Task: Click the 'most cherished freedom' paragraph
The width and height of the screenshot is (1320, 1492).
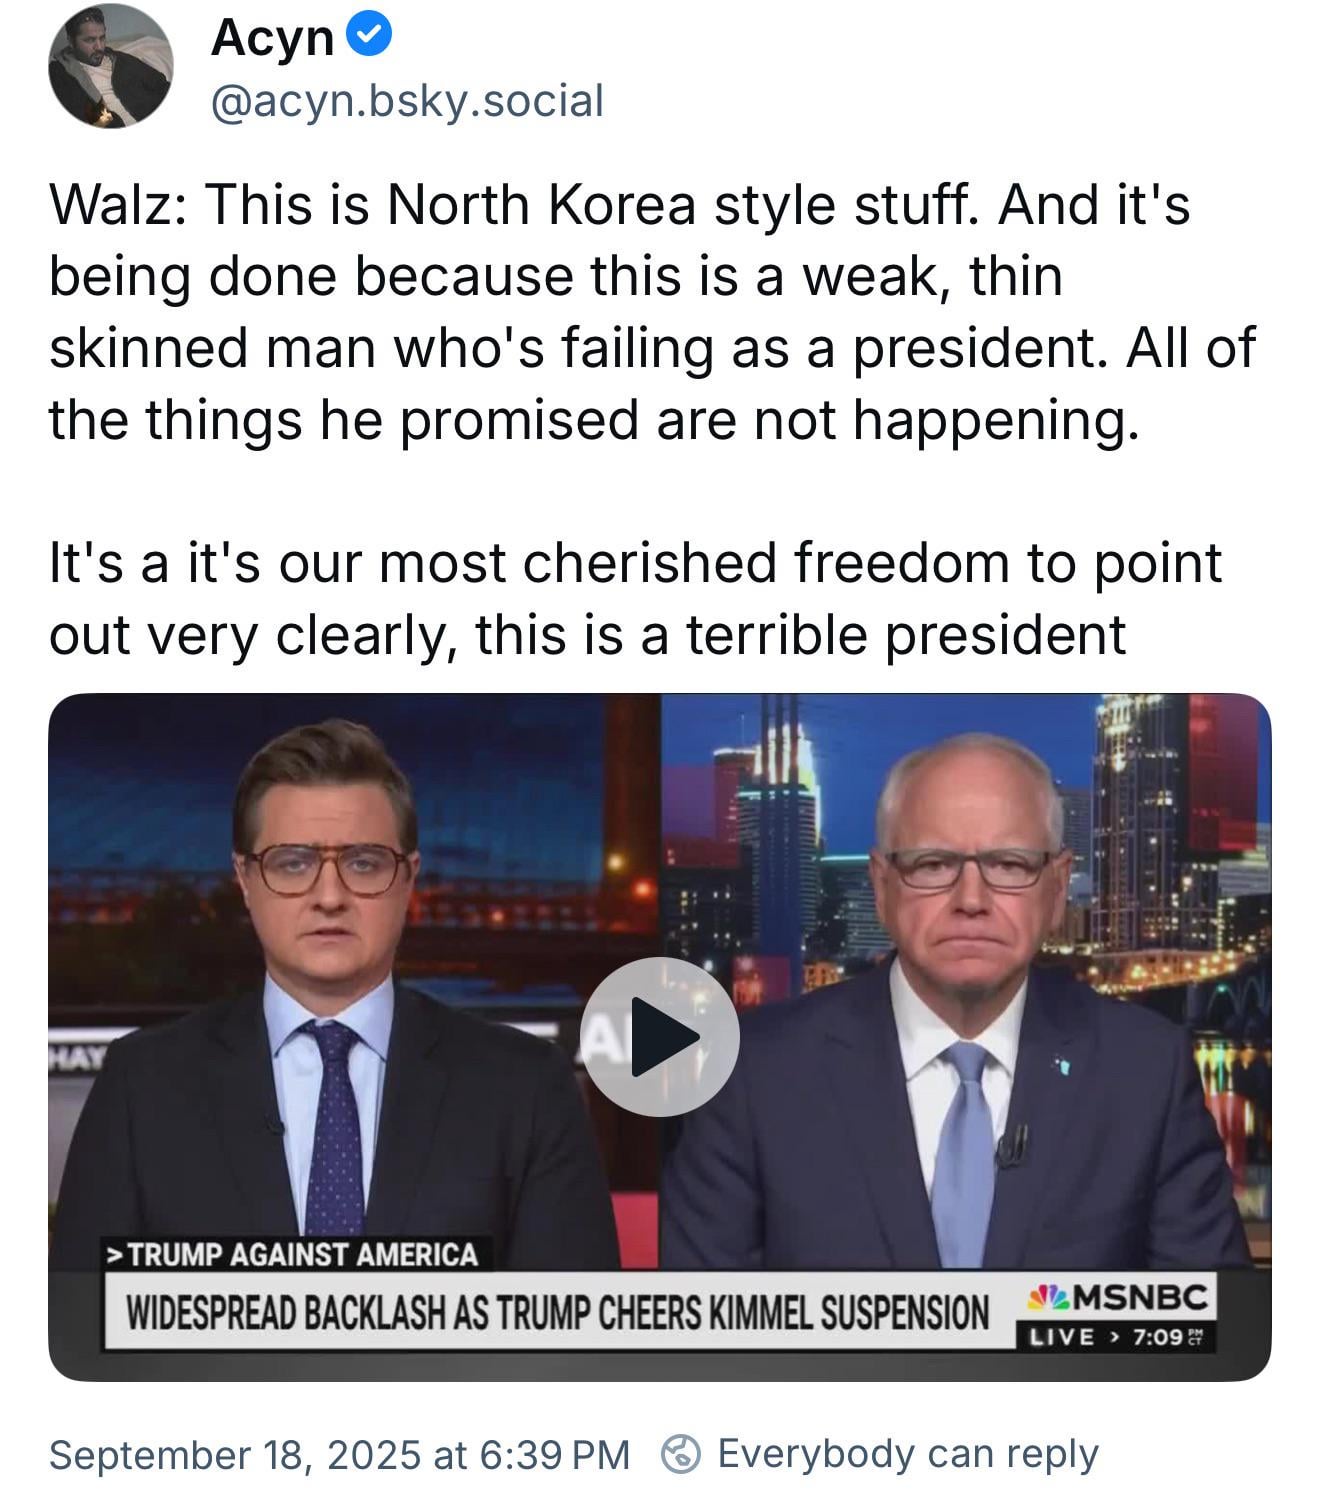Action: pos(636,598)
